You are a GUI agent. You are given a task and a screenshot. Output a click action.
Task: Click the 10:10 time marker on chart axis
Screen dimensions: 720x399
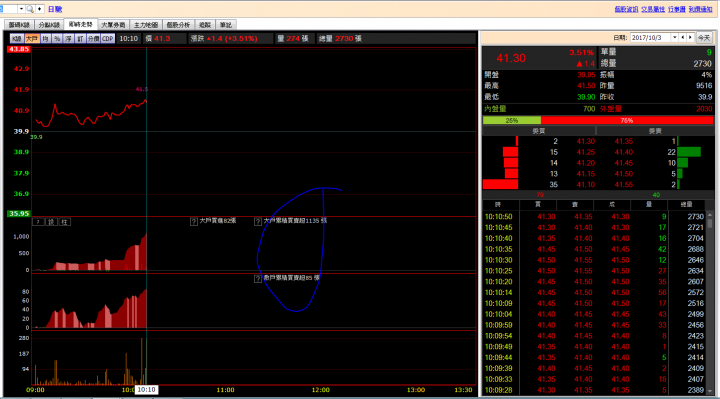[x=146, y=390]
